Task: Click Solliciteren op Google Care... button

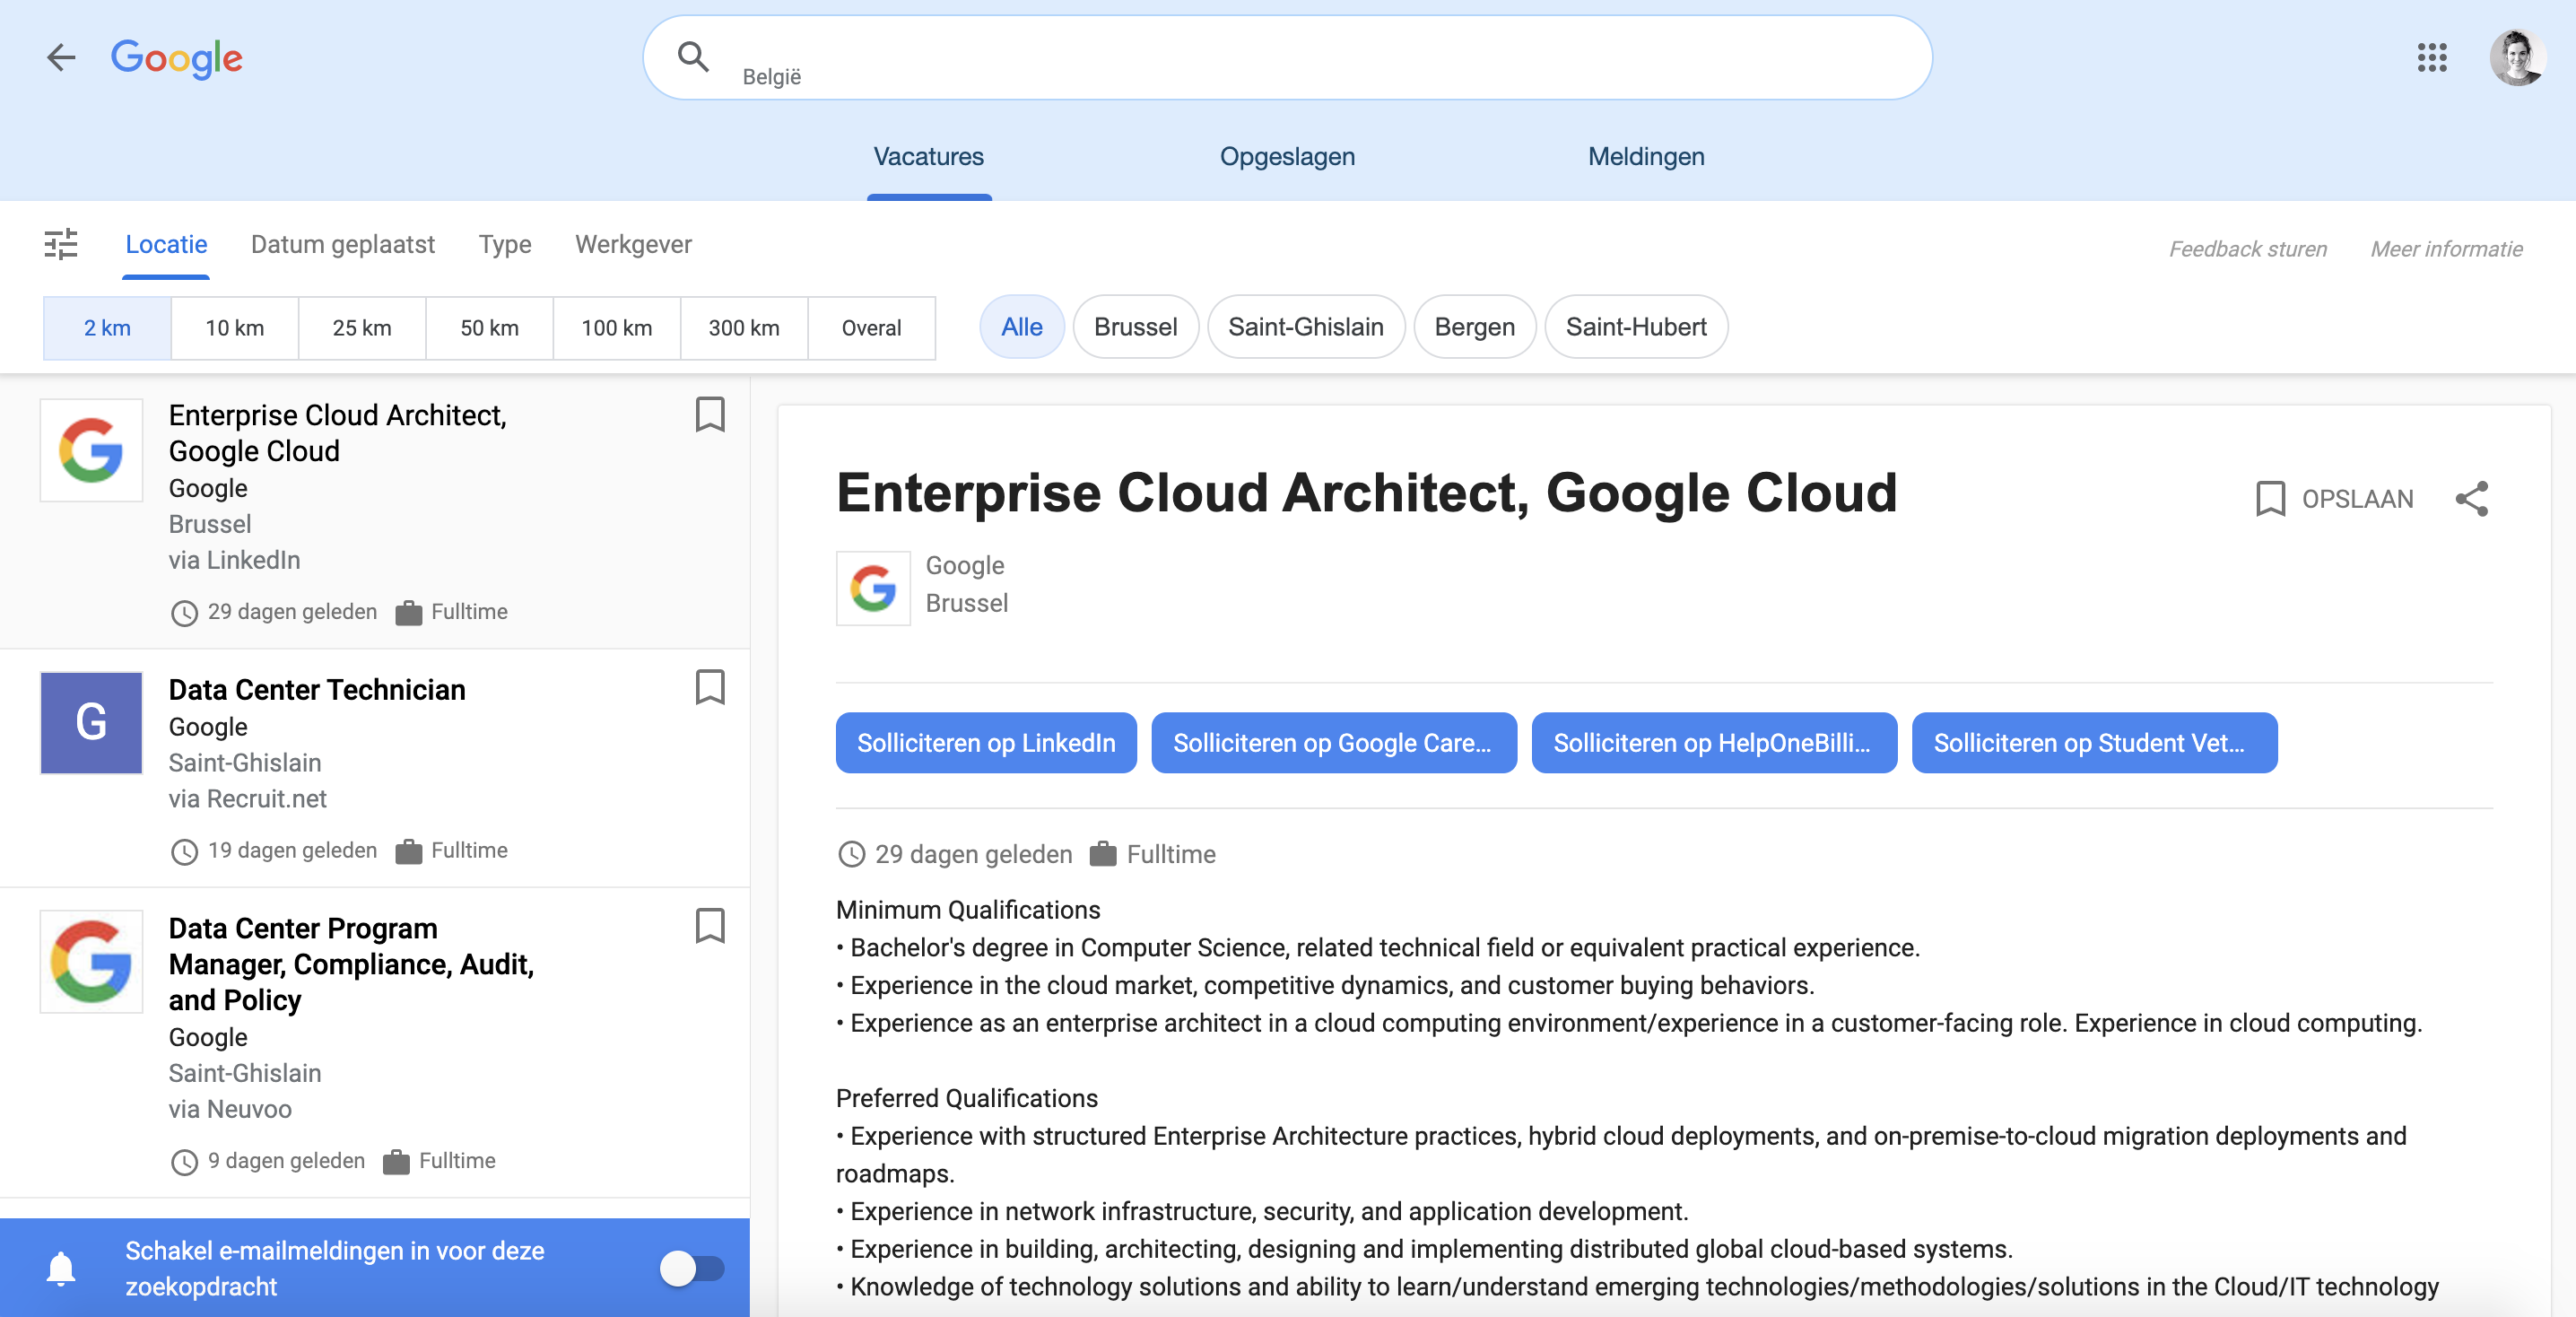Action: pyautogui.click(x=1334, y=743)
